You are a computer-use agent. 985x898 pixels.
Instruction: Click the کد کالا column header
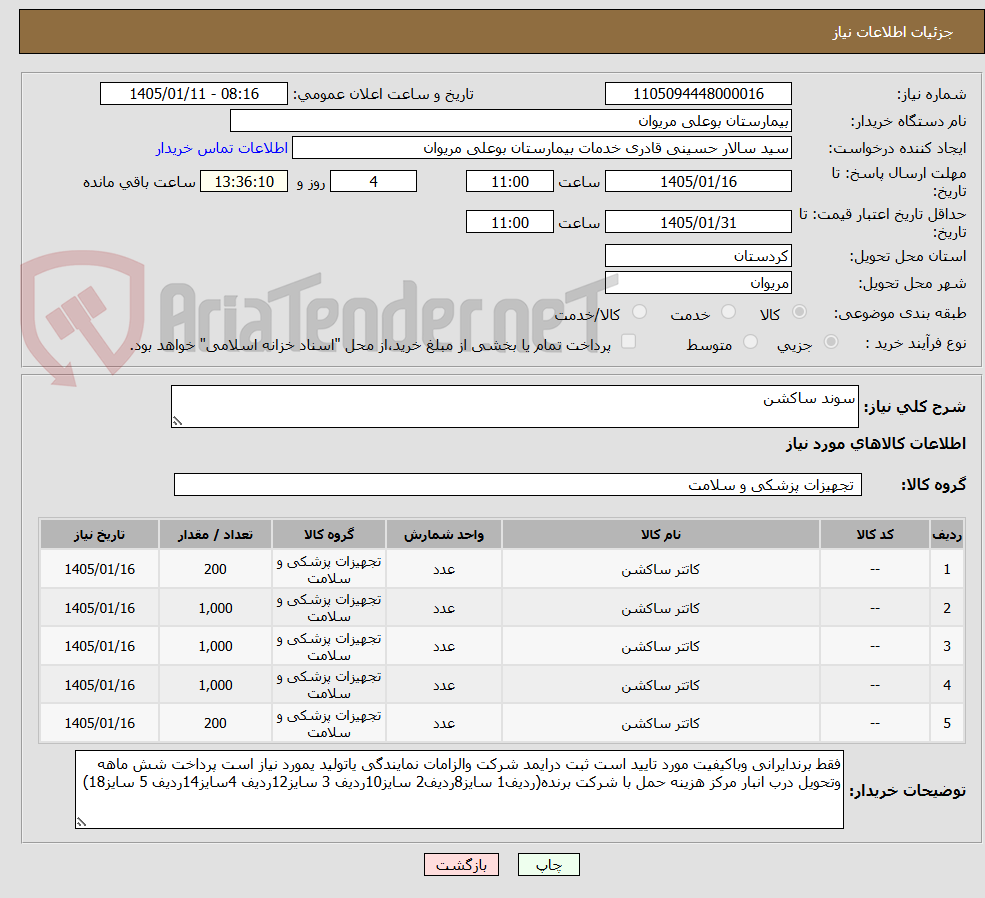click(x=874, y=534)
